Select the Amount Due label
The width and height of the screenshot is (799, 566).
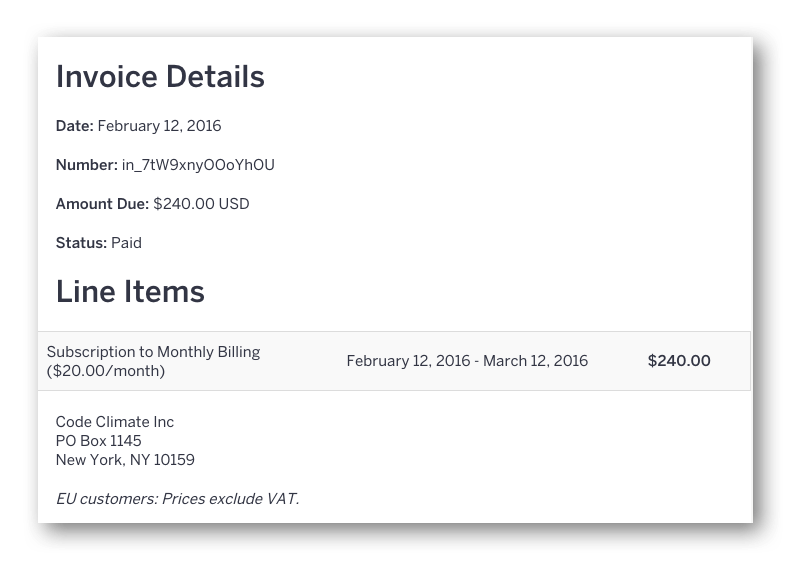[x=102, y=204]
